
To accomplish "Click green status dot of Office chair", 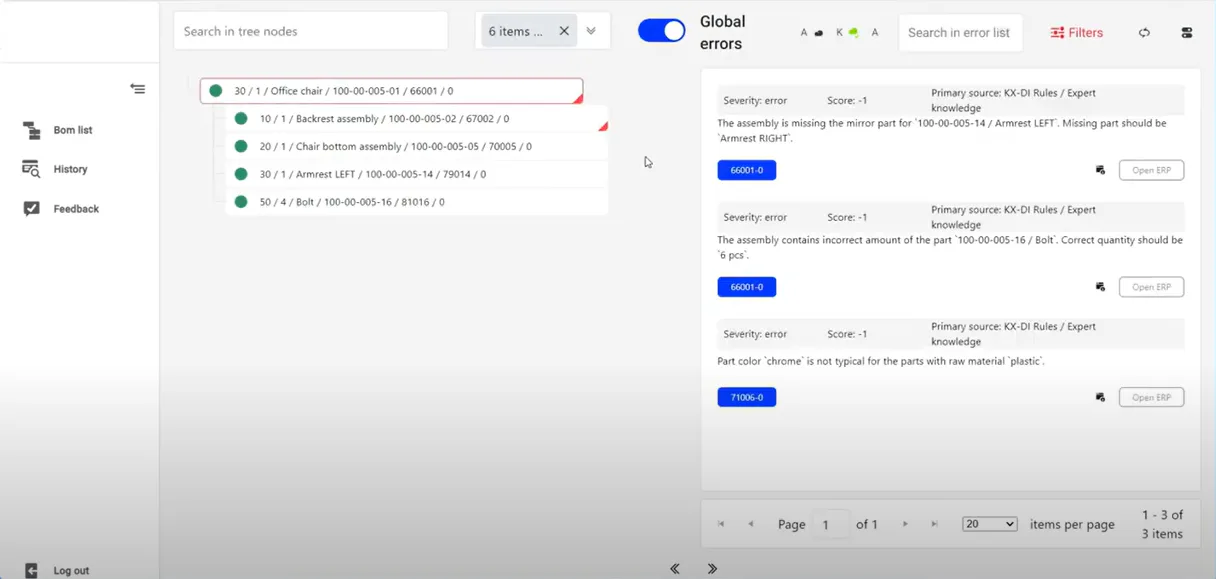I will point(215,91).
